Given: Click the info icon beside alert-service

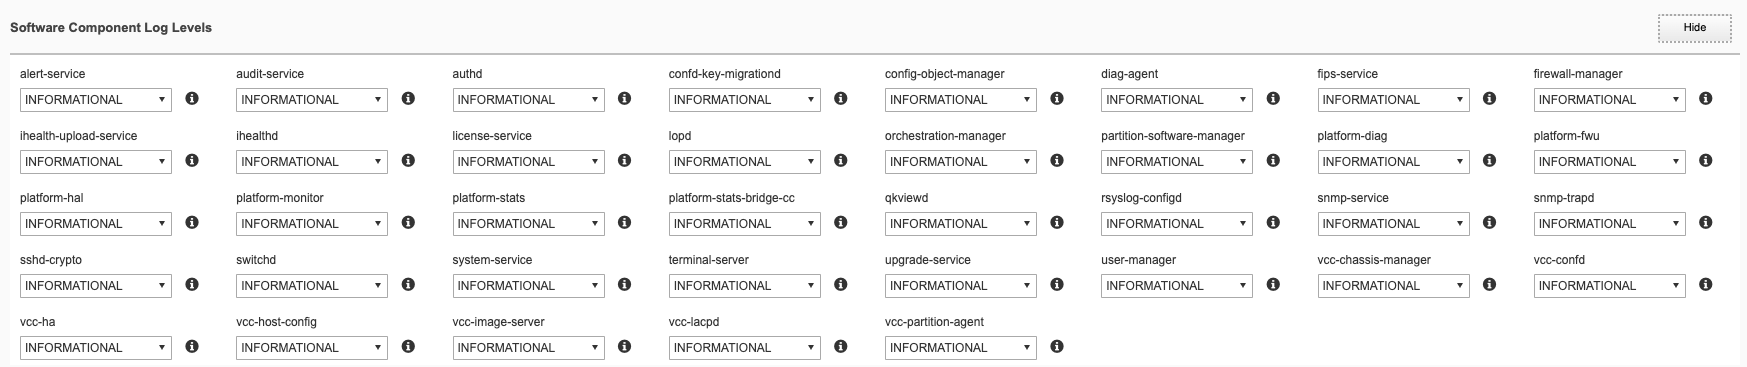Looking at the screenshot, I should pos(192,99).
